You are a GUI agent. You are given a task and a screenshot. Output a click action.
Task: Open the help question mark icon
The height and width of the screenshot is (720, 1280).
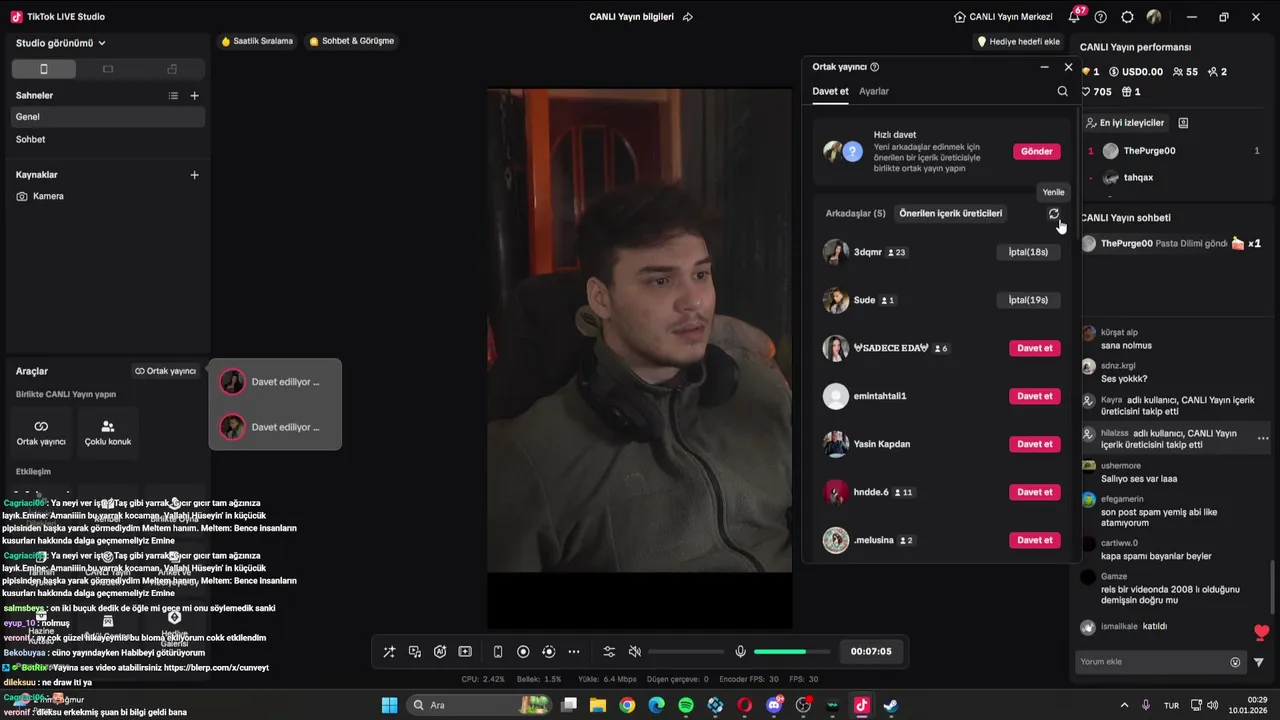point(1101,17)
